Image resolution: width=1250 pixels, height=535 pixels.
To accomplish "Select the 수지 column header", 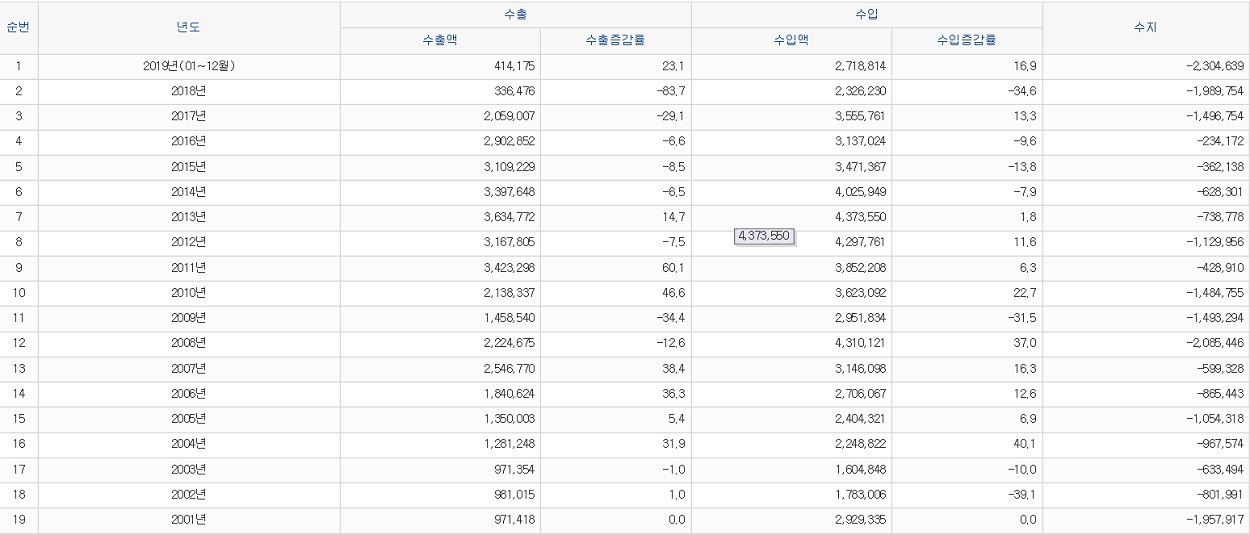I will pos(1146,28).
